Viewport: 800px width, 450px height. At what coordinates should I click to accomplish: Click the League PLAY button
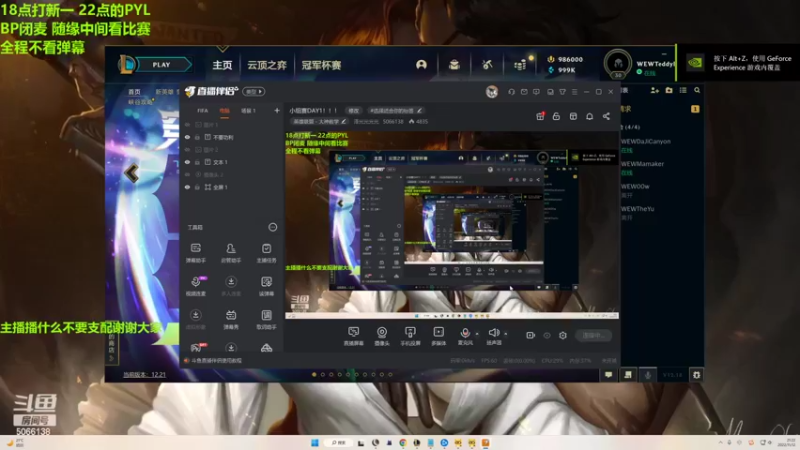tap(161, 65)
